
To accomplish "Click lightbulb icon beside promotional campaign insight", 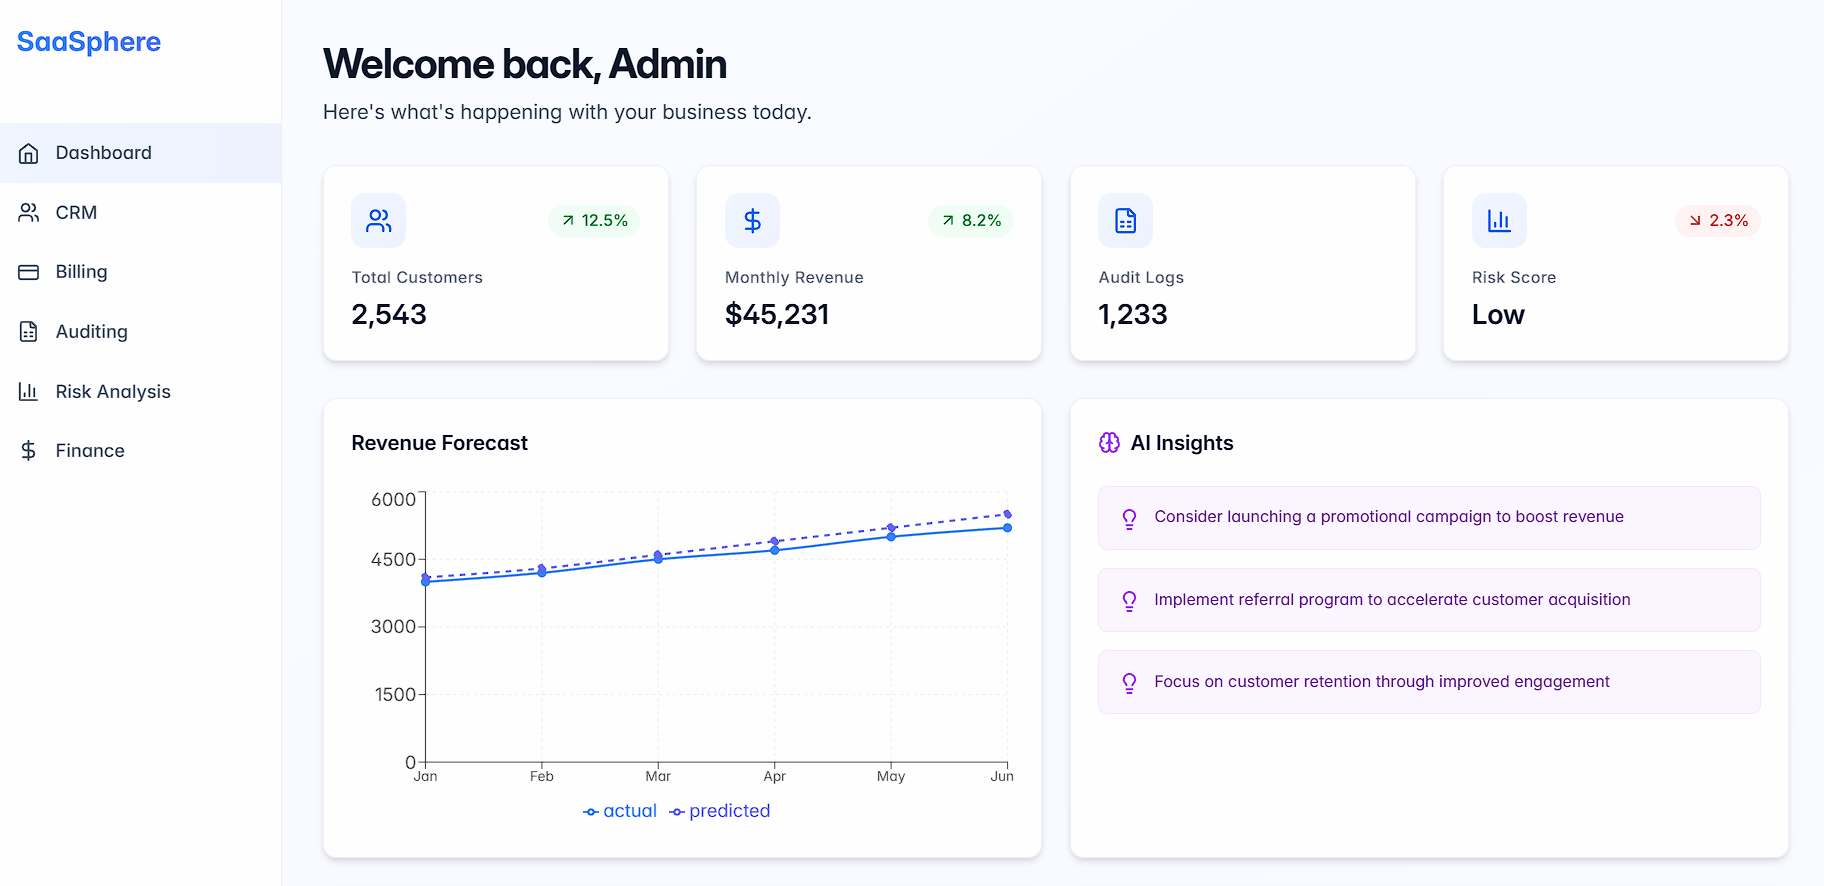I will (1130, 518).
